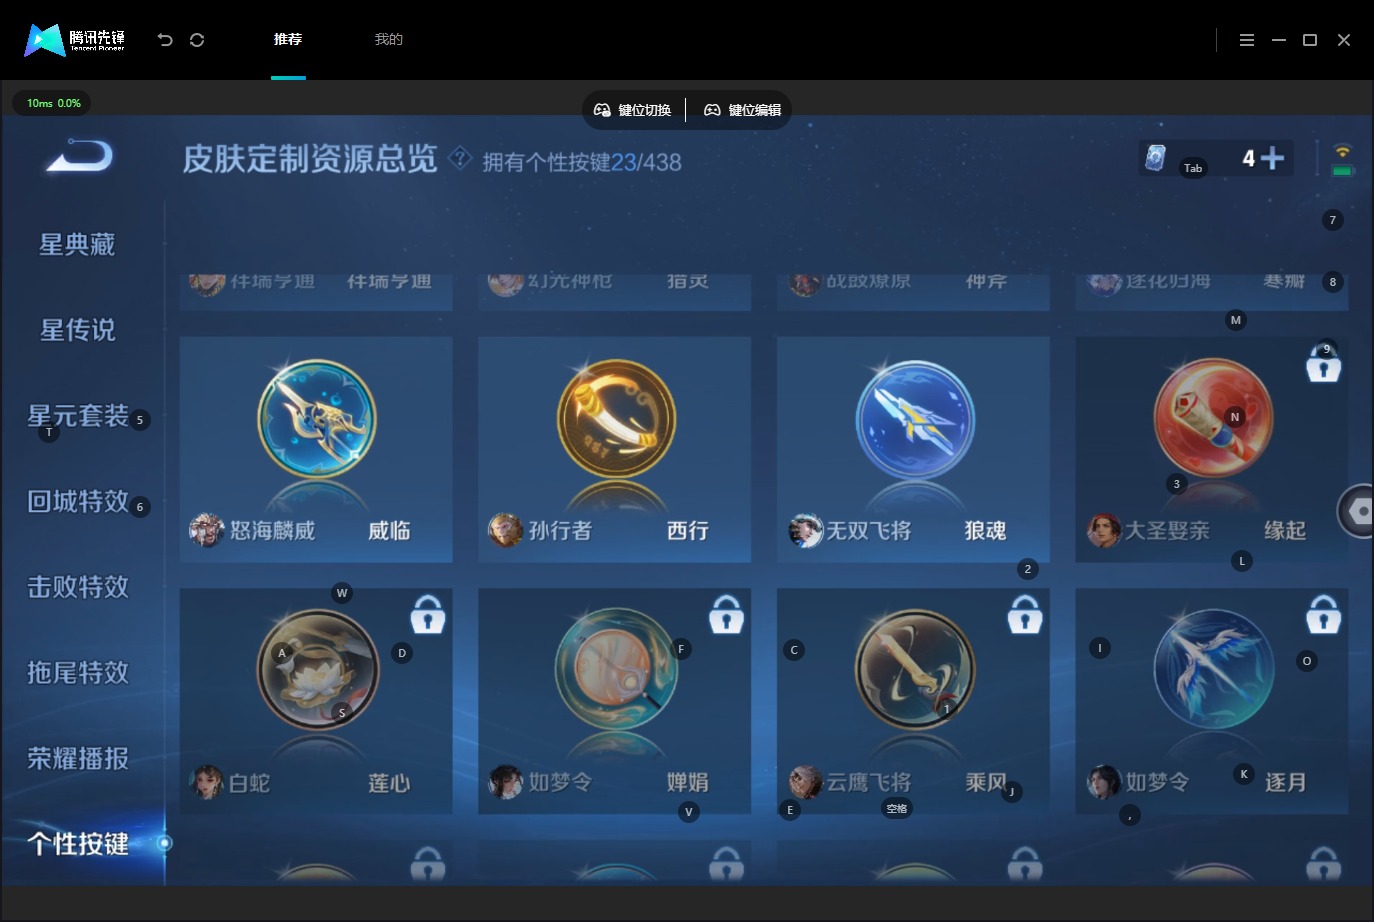The width and height of the screenshot is (1374, 922).
Task: Click the undo back arrow in title bar
Action: click(165, 40)
